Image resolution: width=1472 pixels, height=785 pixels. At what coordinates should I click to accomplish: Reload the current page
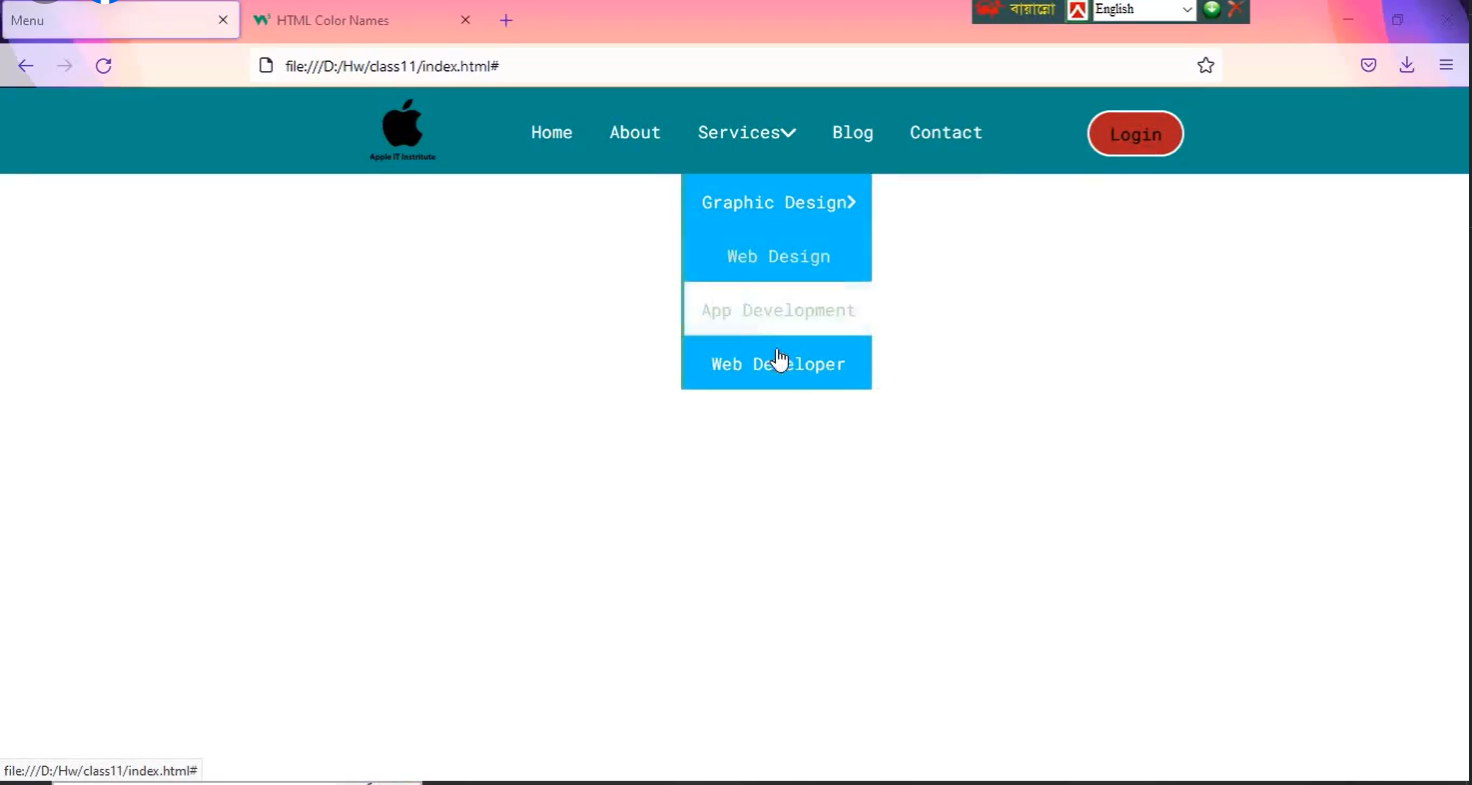coord(103,66)
